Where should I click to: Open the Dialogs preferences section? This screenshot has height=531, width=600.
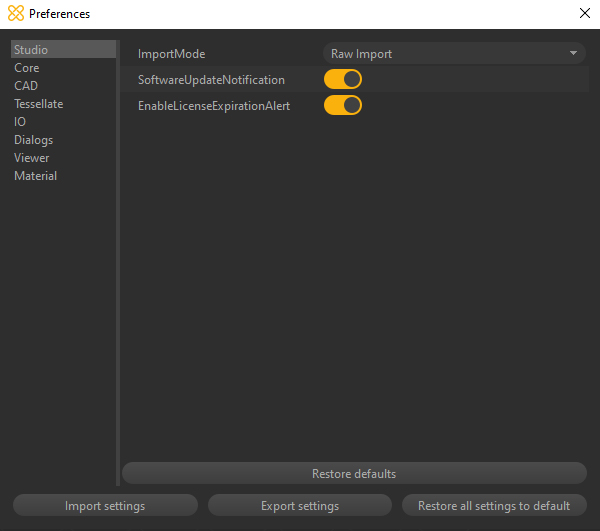pyautogui.click(x=34, y=140)
